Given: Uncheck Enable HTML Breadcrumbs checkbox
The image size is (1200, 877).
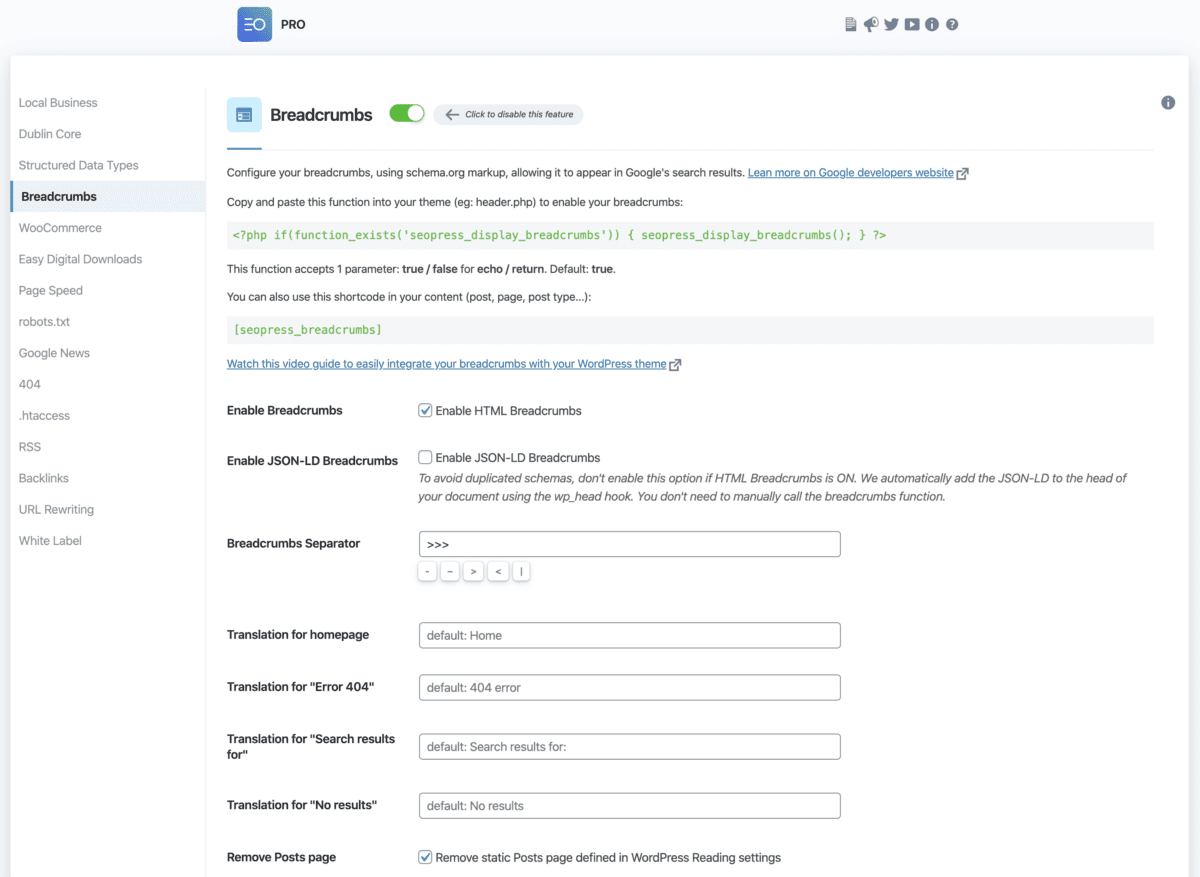Looking at the screenshot, I should pos(425,410).
